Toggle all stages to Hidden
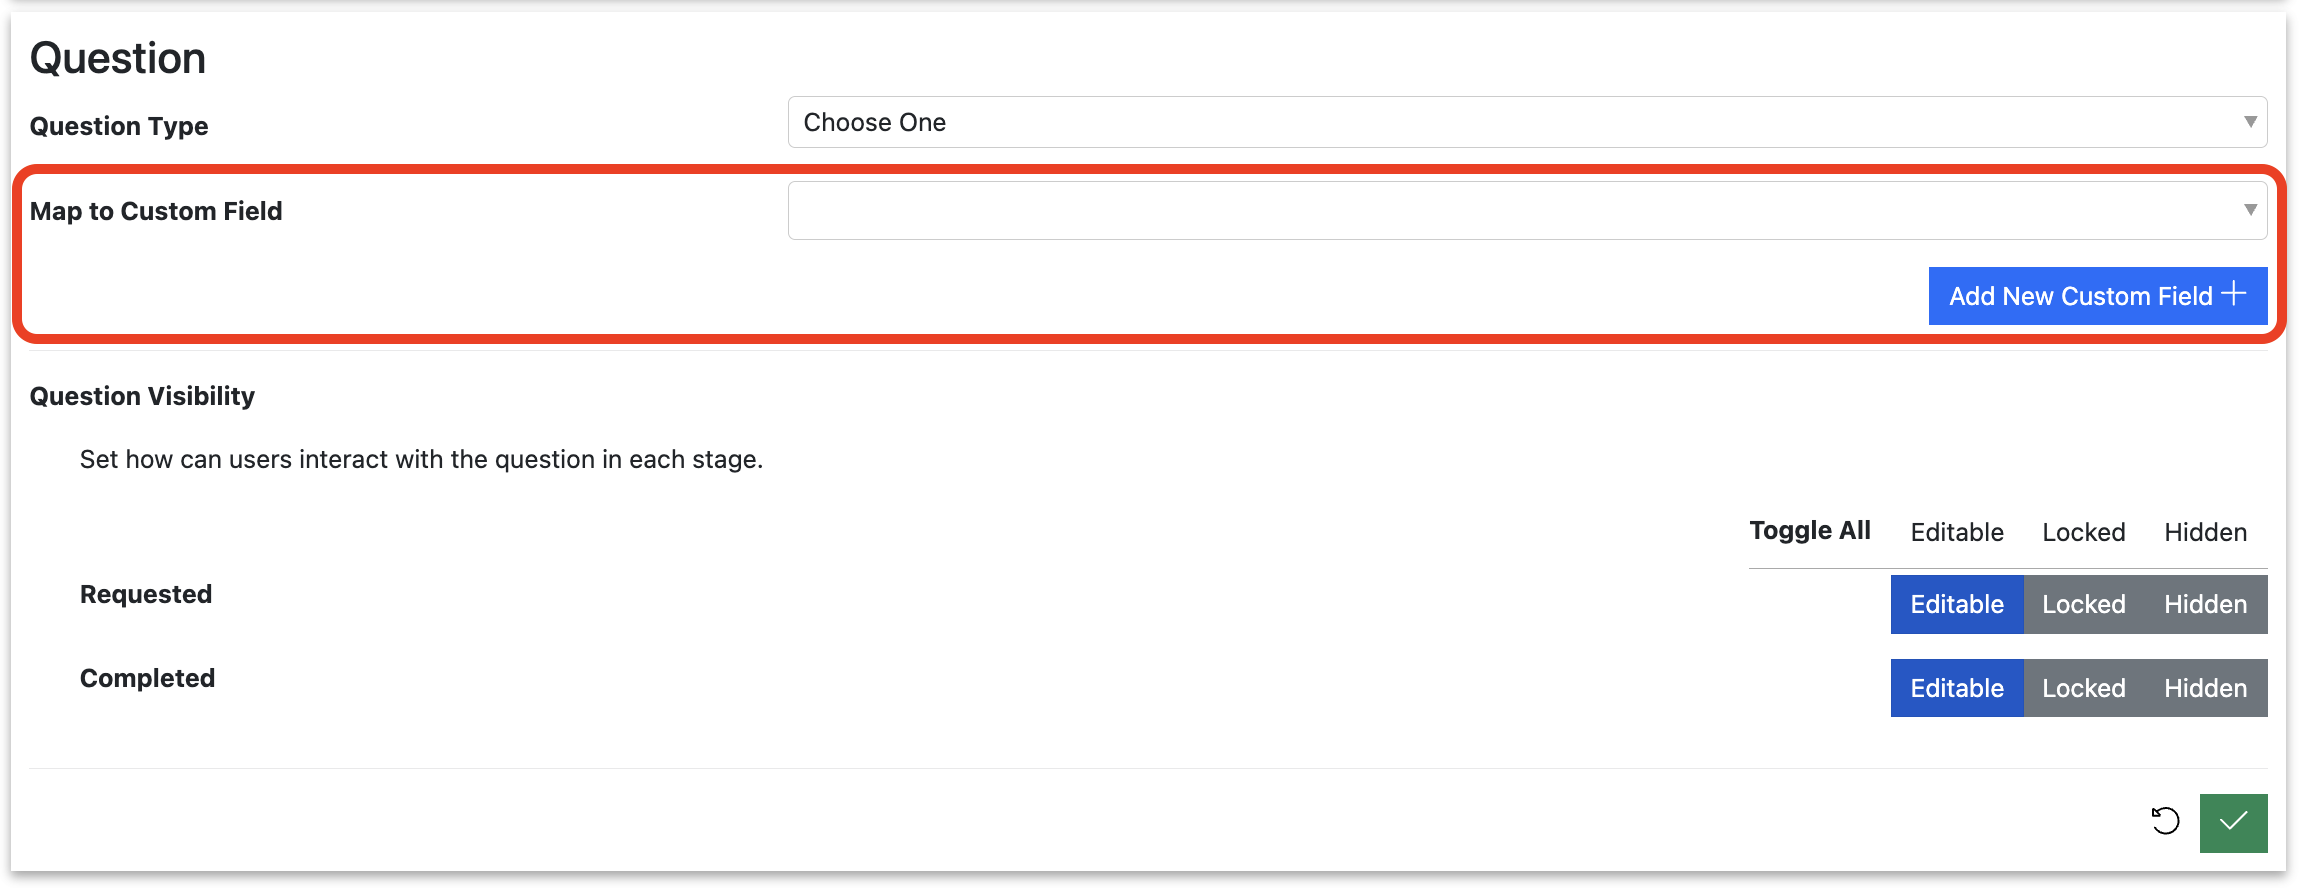 [2205, 532]
